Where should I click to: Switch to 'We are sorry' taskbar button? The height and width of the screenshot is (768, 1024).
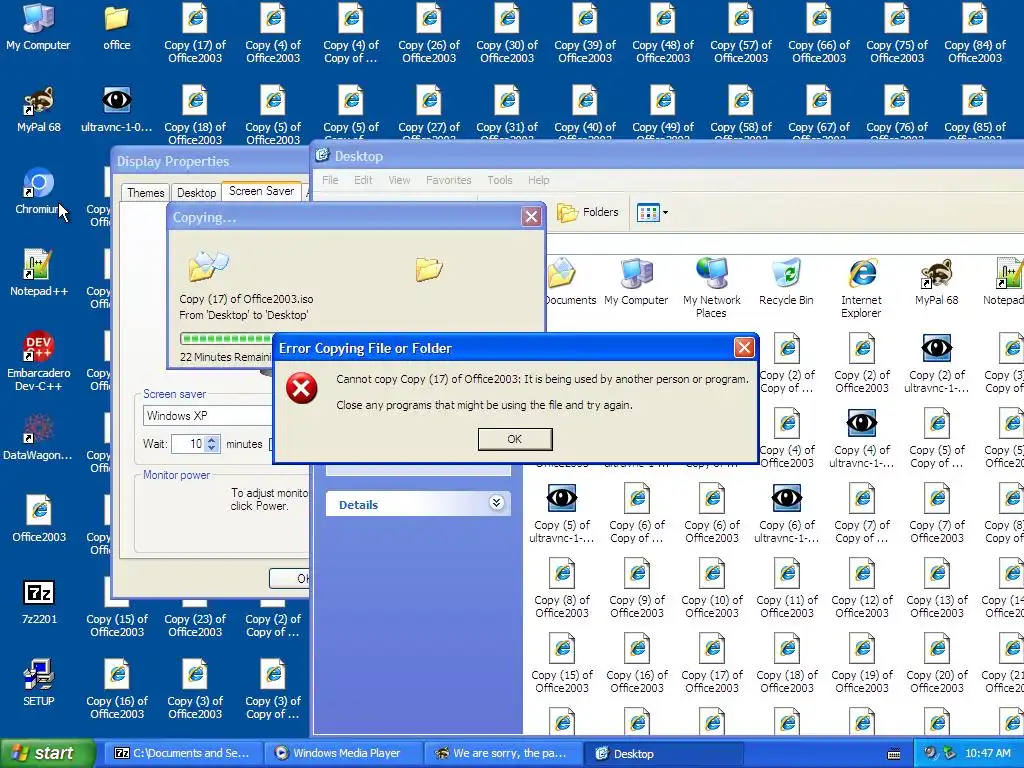(502, 753)
